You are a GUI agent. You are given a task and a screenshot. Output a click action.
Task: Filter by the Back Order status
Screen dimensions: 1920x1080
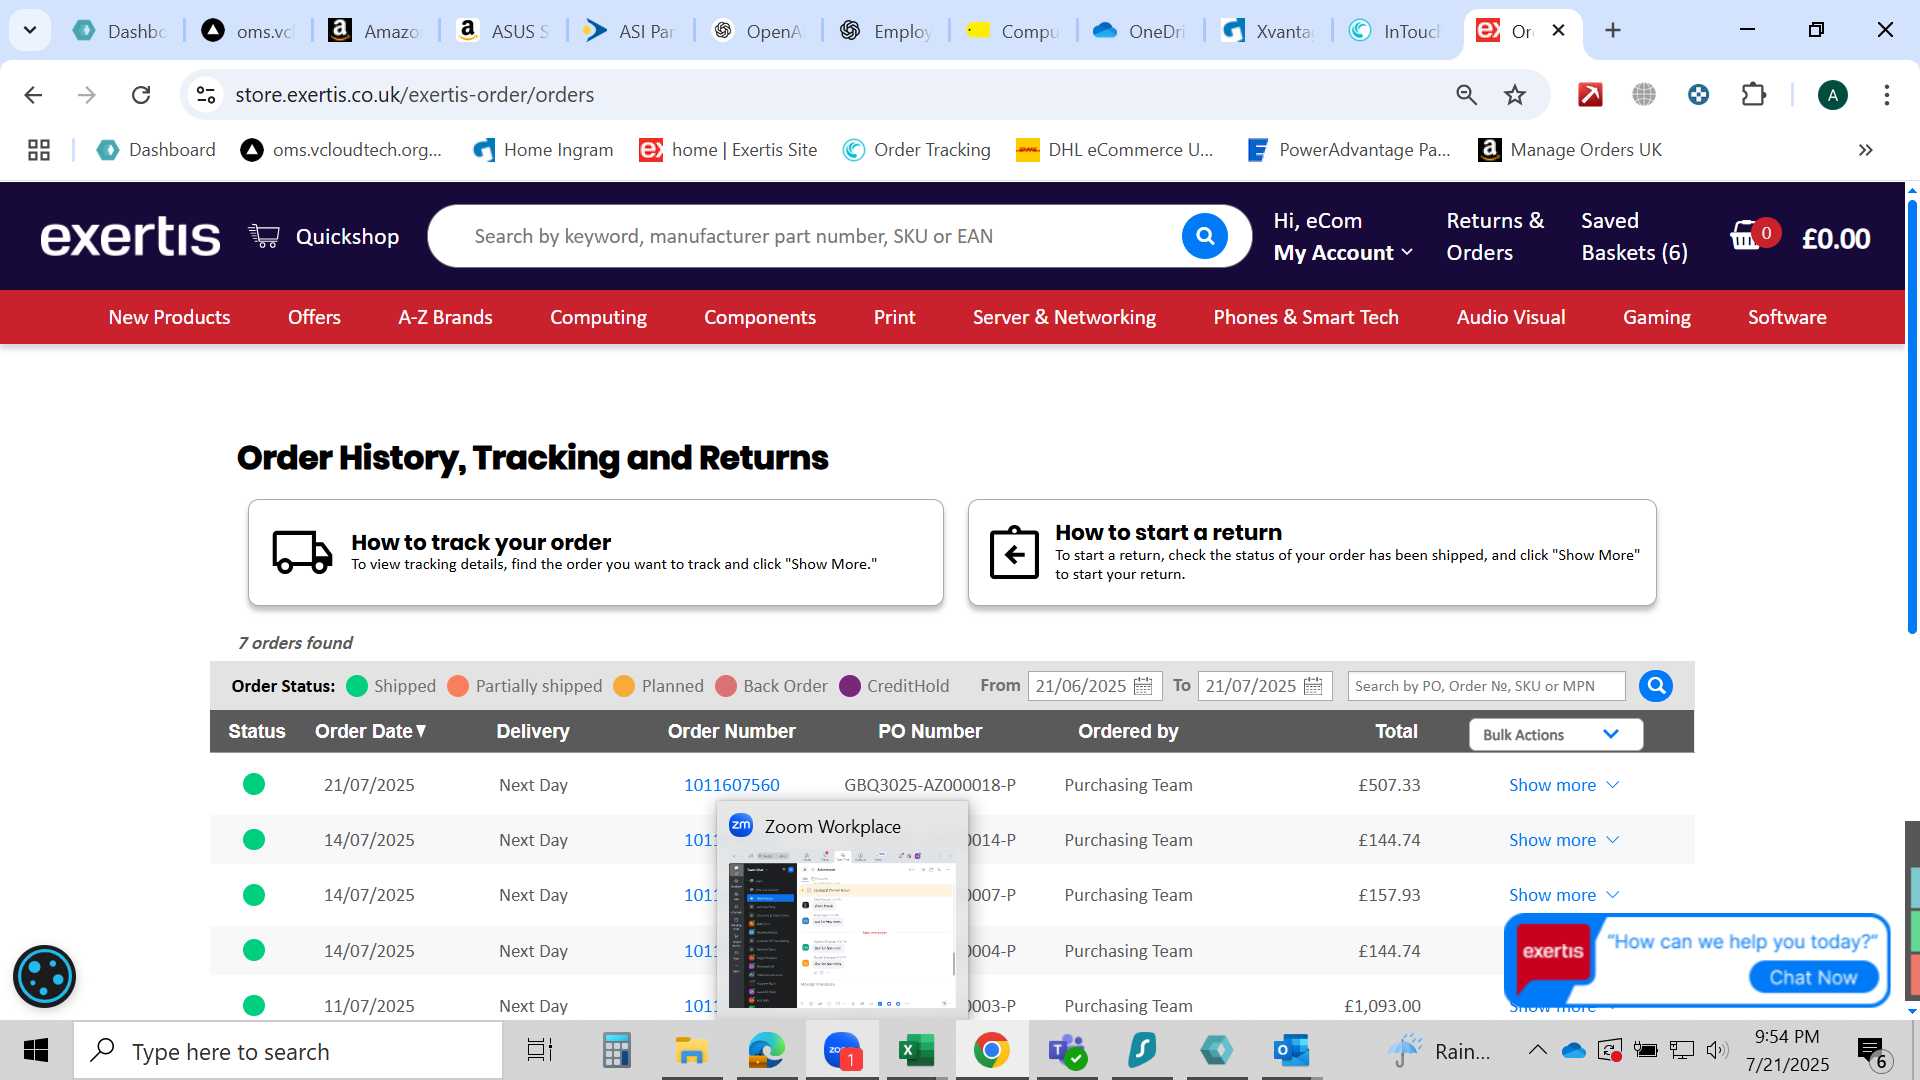772,686
